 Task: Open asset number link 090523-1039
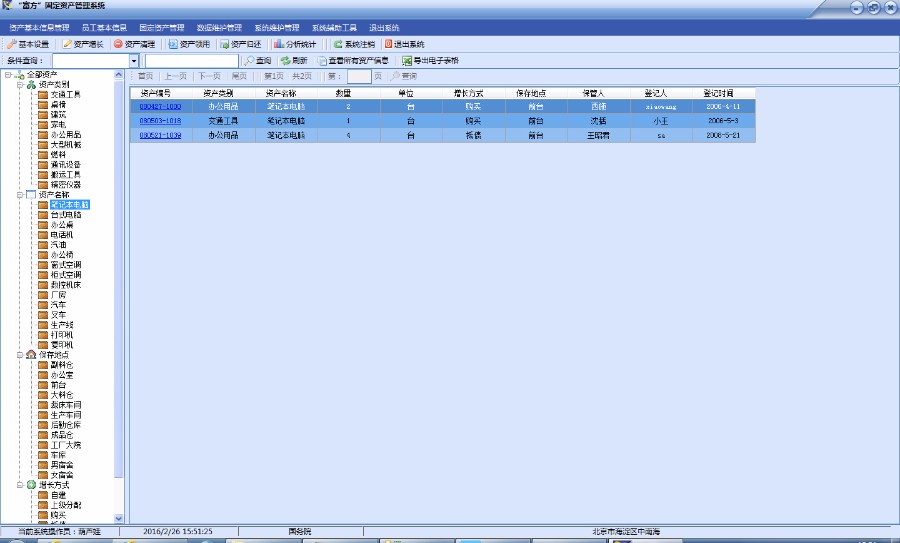[x=160, y=135]
